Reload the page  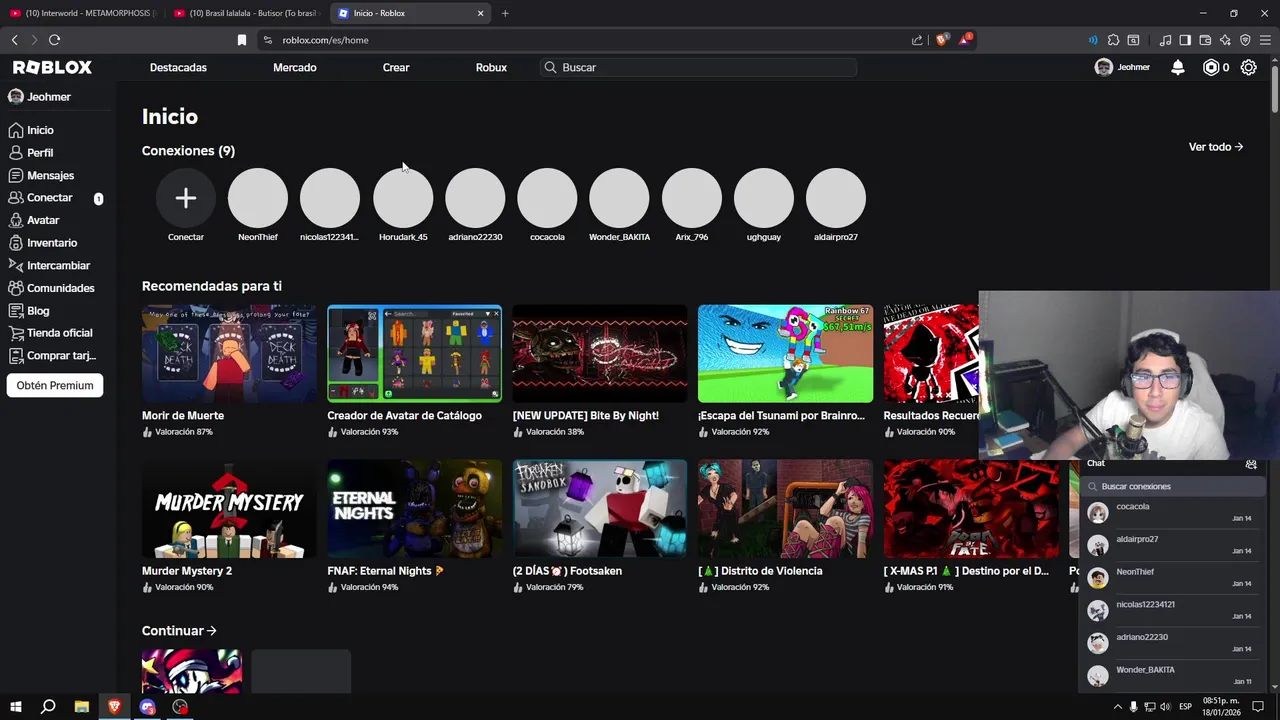pyautogui.click(x=54, y=40)
